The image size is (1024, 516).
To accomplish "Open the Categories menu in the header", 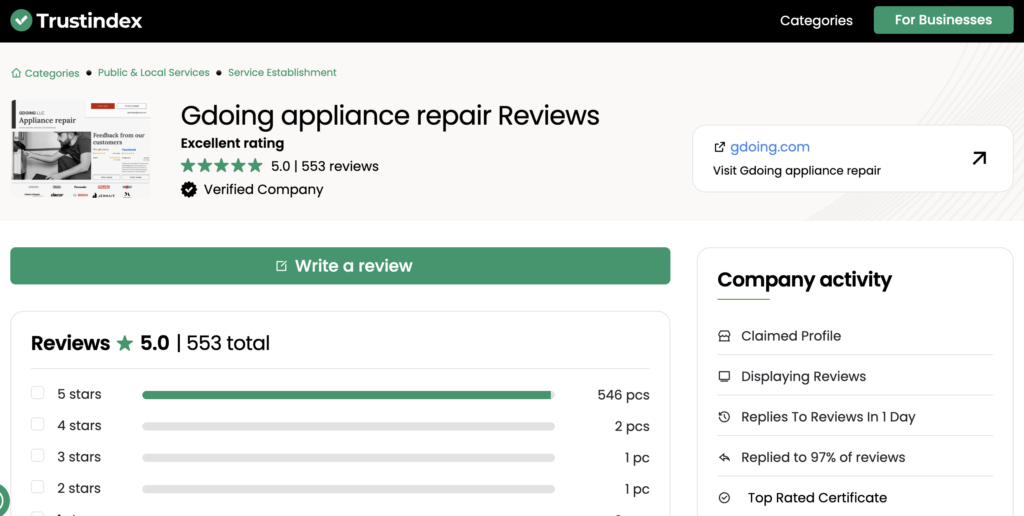I will click(816, 20).
